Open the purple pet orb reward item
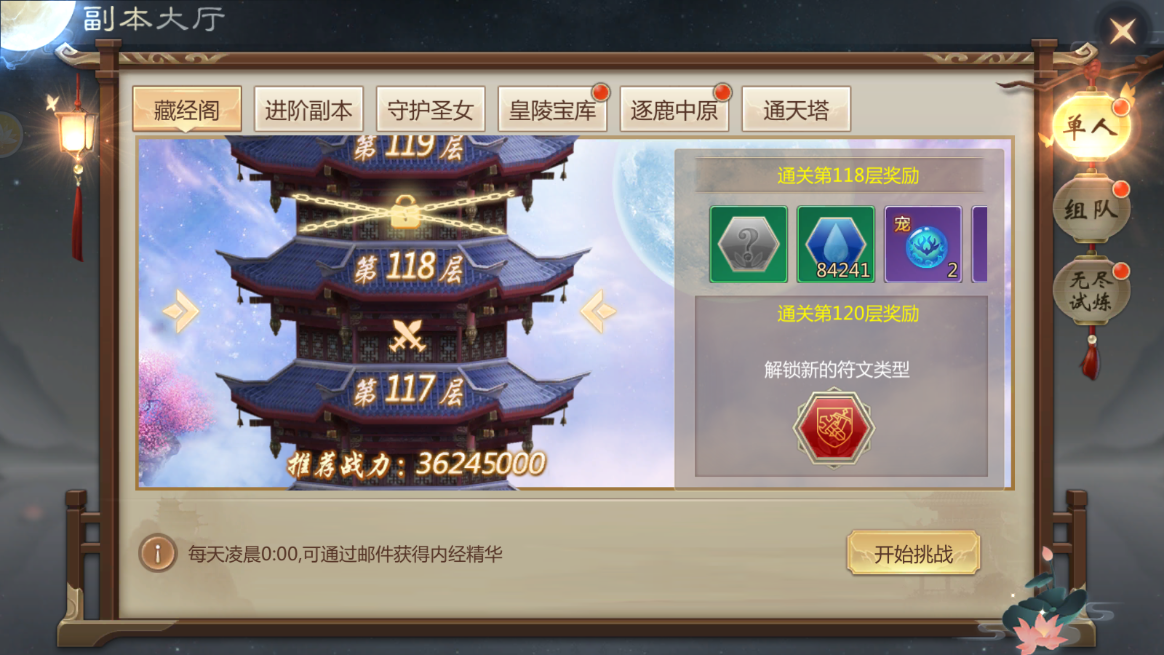Viewport: 1164px width, 655px height. tap(923, 244)
